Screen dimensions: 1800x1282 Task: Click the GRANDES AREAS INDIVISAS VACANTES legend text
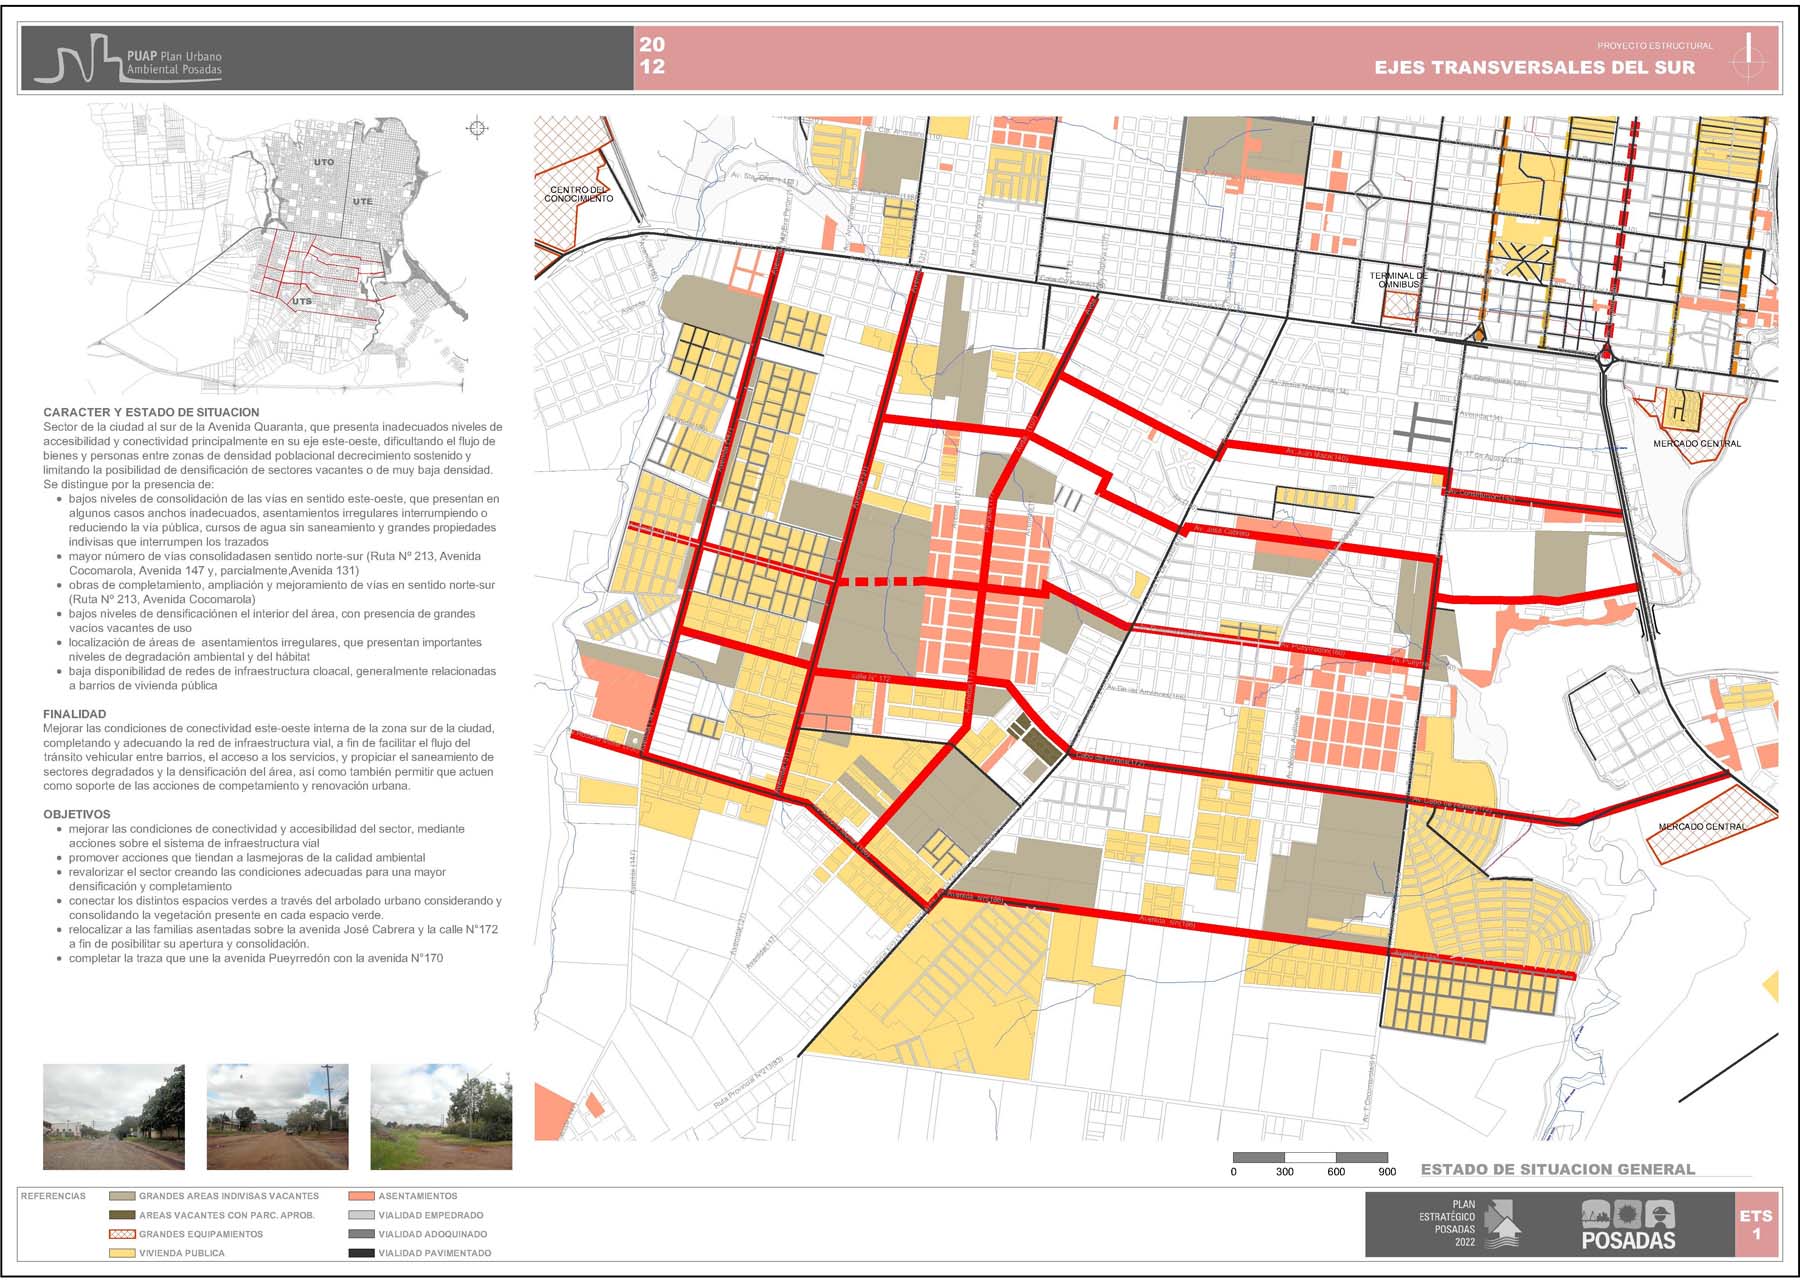229,1196
